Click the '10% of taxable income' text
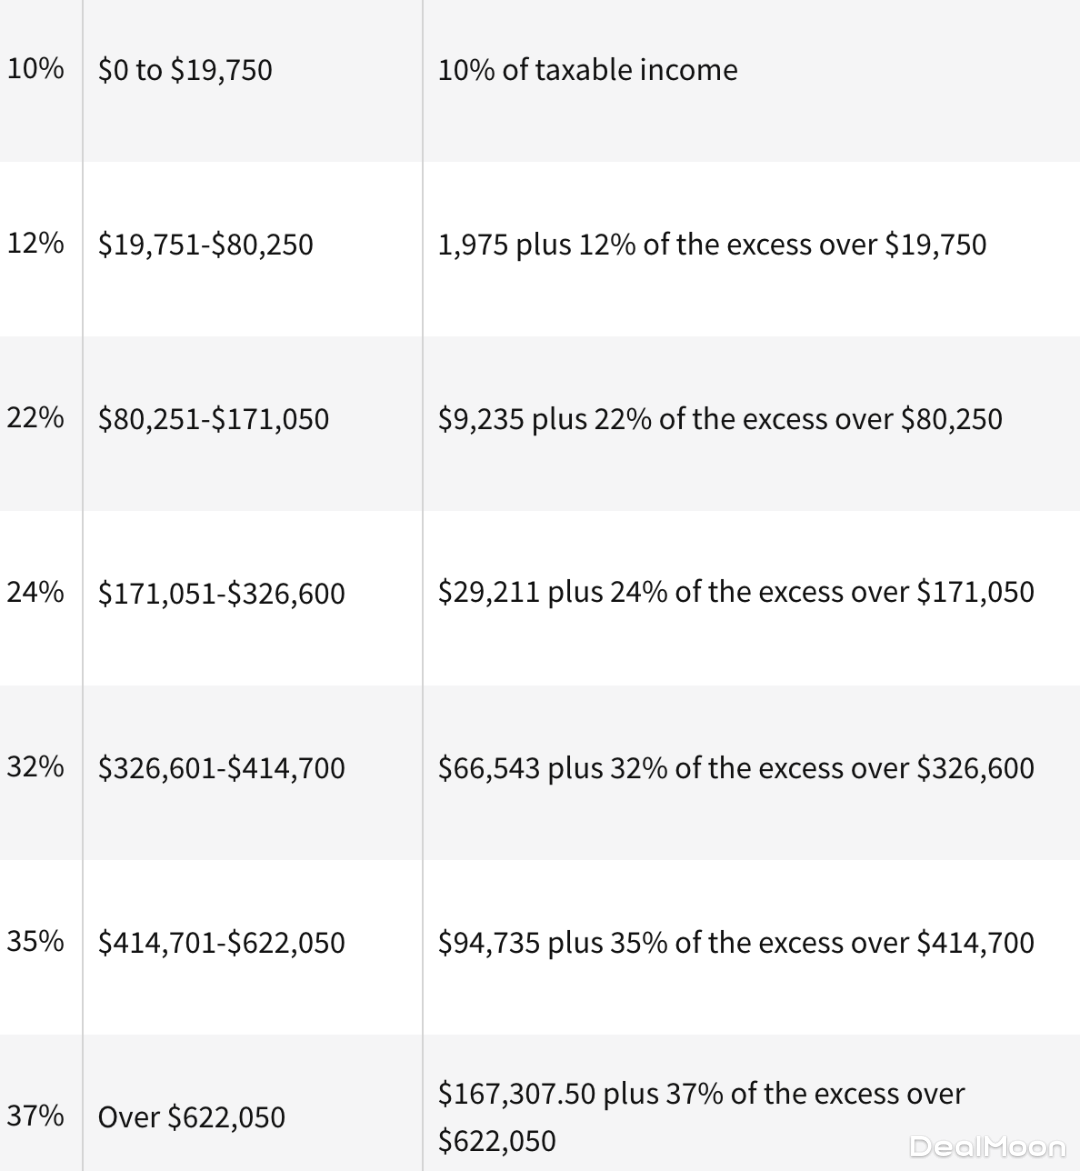This screenshot has width=1080, height=1171. coord(587,70)
